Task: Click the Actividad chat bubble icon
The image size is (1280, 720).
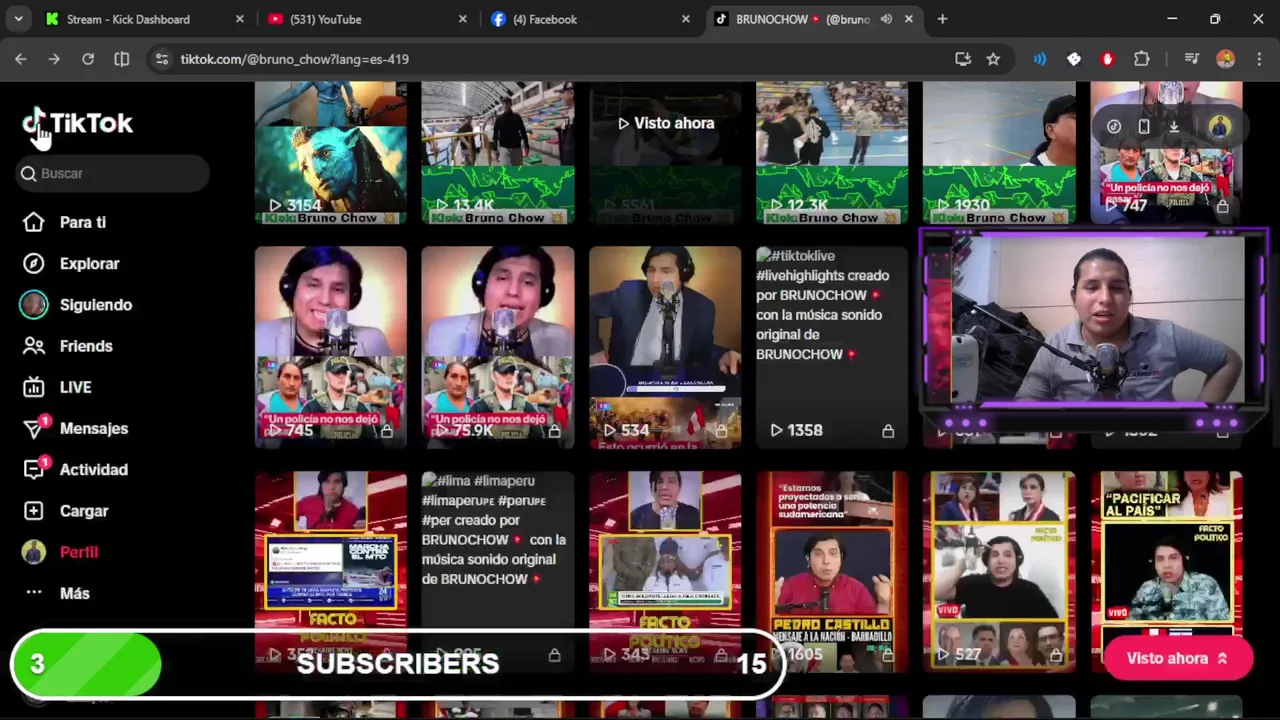Action: point(34,470)
